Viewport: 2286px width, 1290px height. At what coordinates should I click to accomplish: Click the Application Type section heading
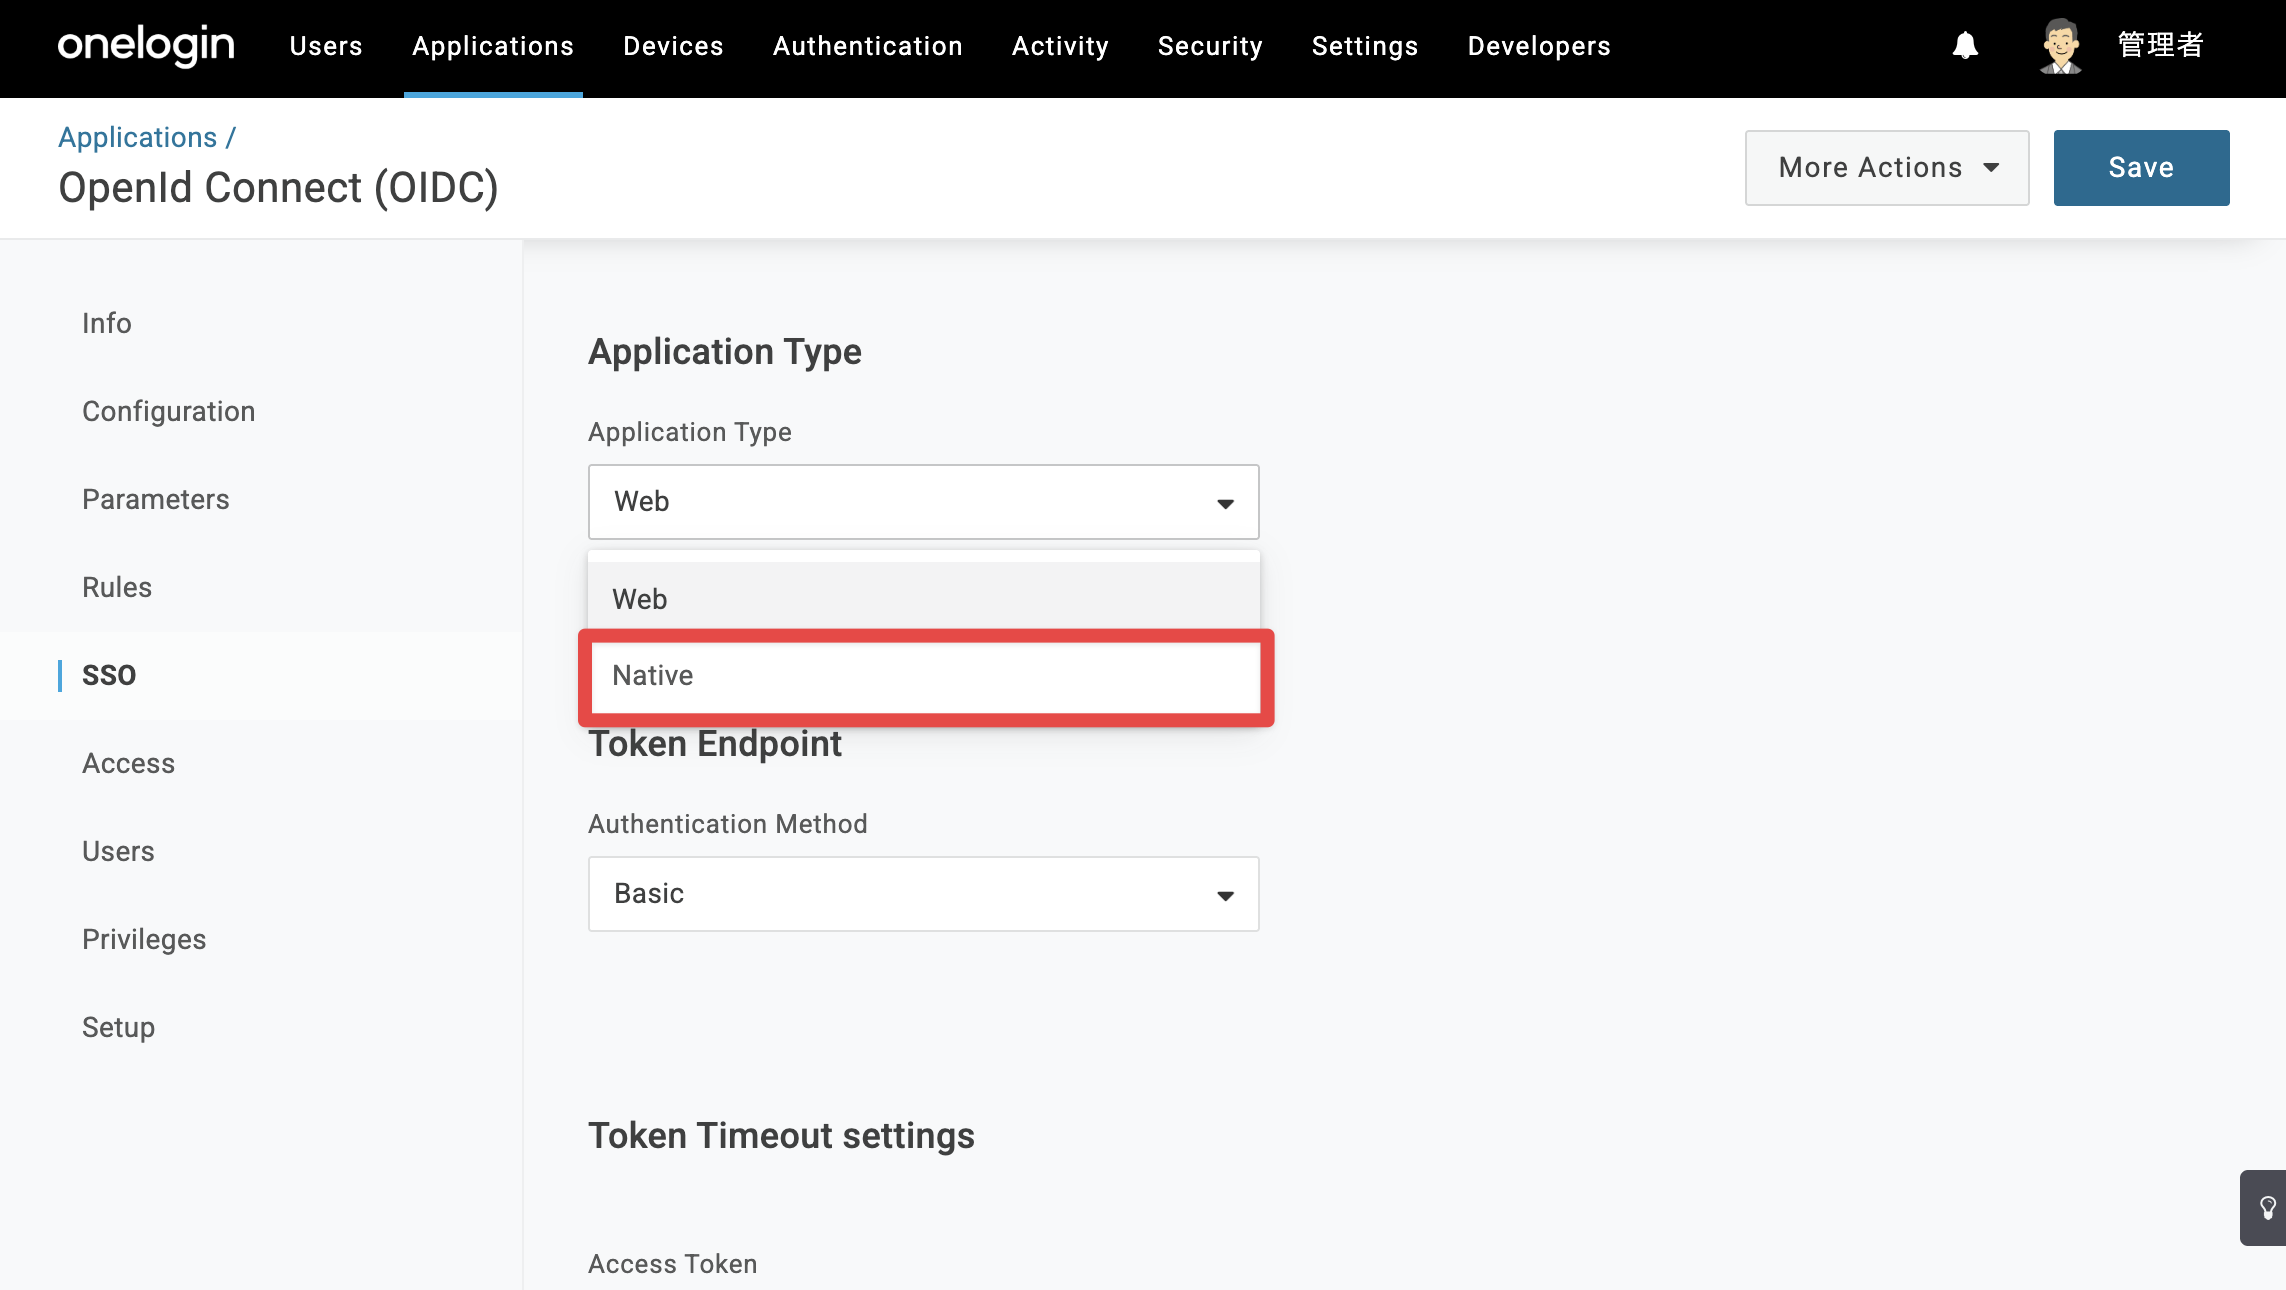pos(725,352)
